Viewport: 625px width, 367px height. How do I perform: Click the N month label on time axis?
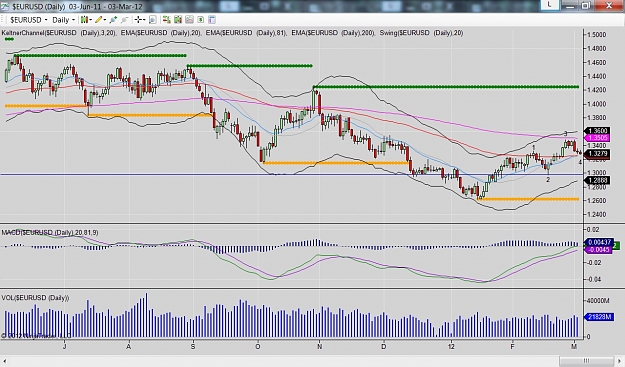tap(320, 347)
